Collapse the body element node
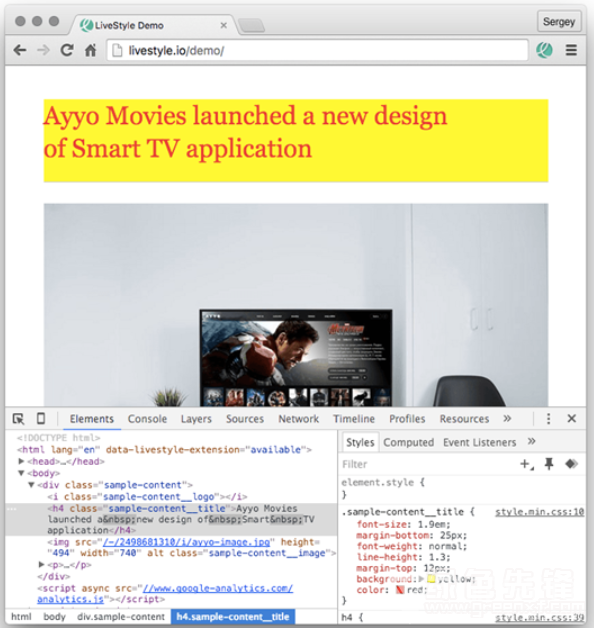 point(21,473)
